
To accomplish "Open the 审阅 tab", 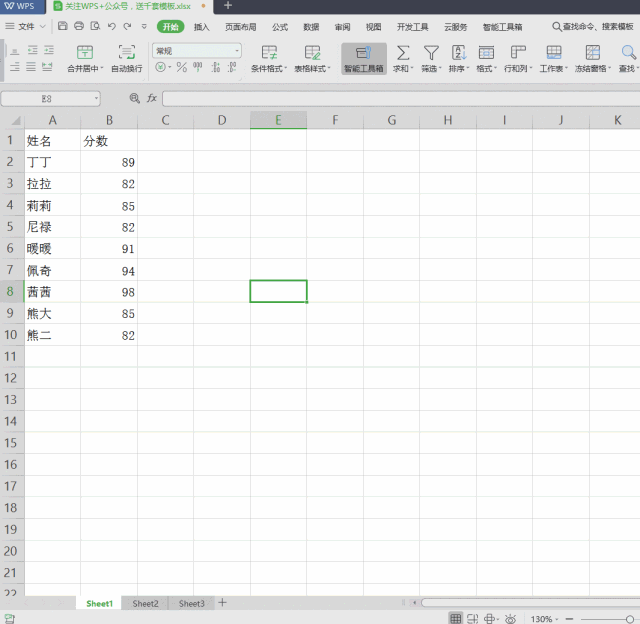I will [x=342, y=27].
